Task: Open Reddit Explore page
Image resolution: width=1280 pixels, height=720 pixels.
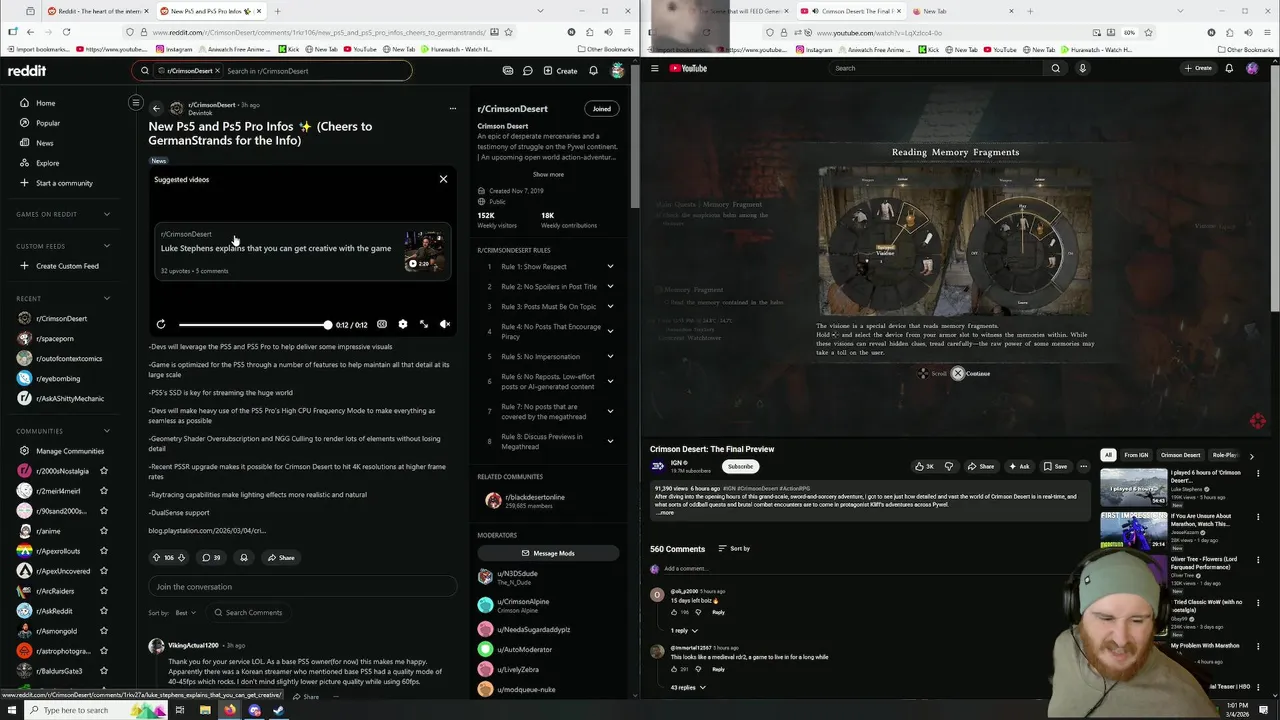Action: 48,163
